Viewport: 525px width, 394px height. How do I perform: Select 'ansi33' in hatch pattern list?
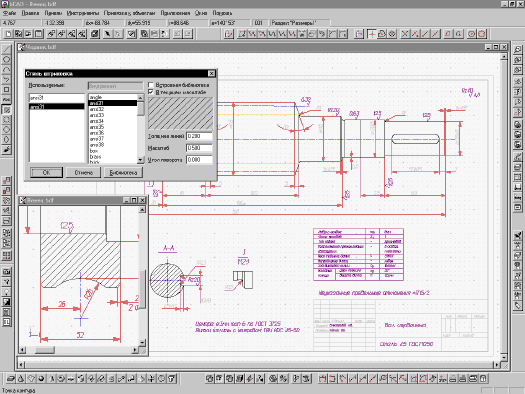click(x=113, y=115)
